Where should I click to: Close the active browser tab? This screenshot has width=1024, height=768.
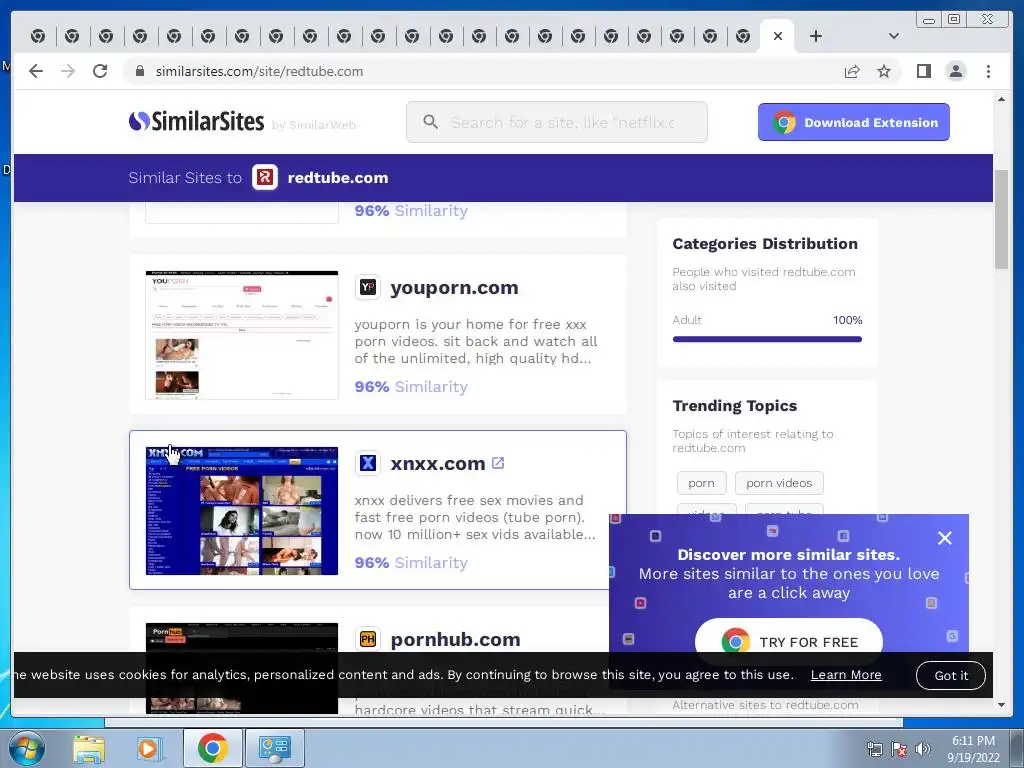[x=778, y=36]
